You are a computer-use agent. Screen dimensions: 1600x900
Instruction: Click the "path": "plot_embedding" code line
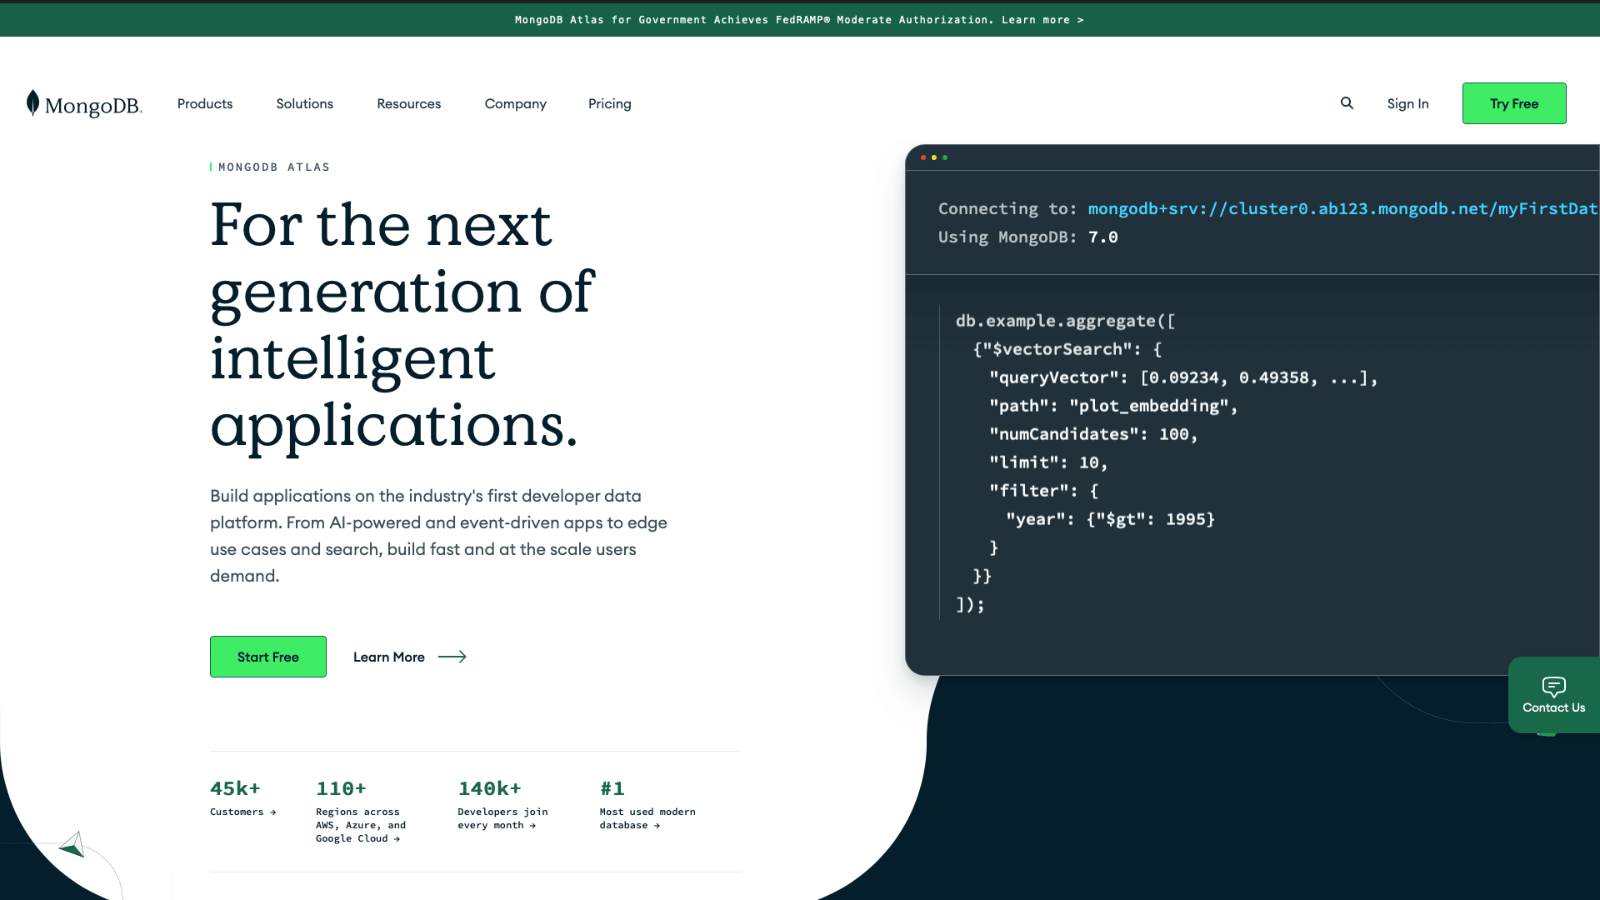(x=1113, y=406)
